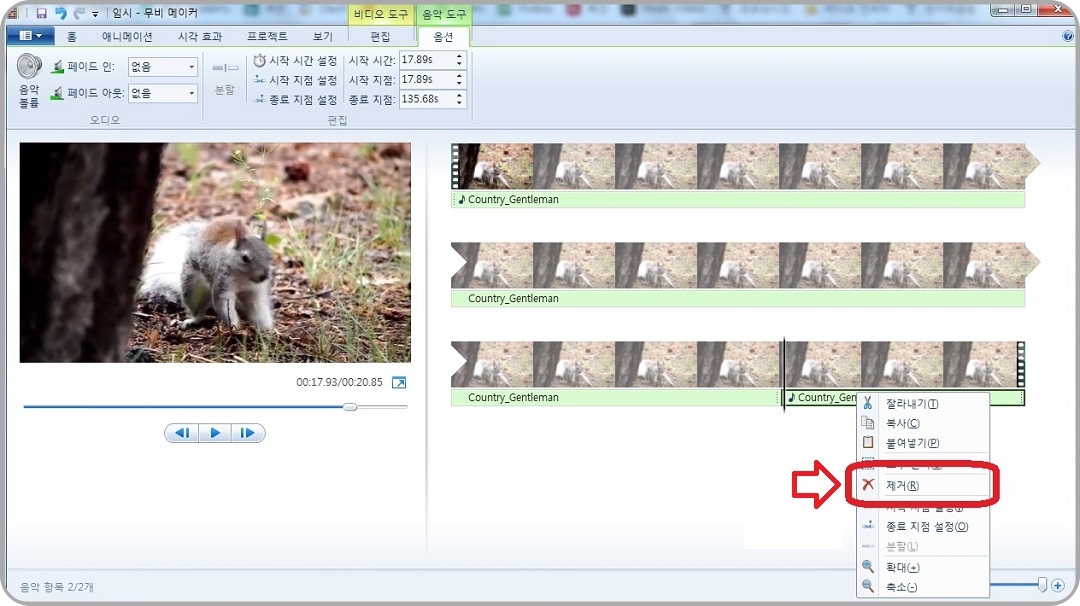Image resolution: width=1080 pixels, height=606 pixels.
Task: Switch to the 홈 tab
Action: tap(72, 36)
